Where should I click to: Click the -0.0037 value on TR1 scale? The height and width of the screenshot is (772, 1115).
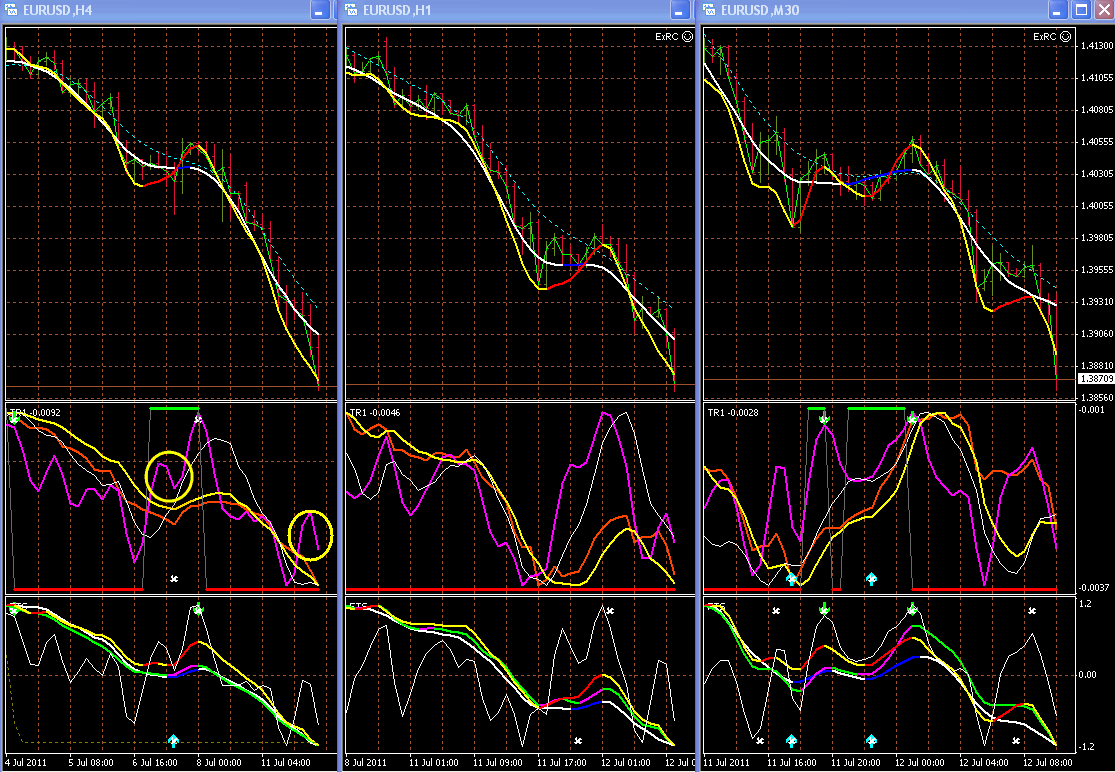[1092, 587]
